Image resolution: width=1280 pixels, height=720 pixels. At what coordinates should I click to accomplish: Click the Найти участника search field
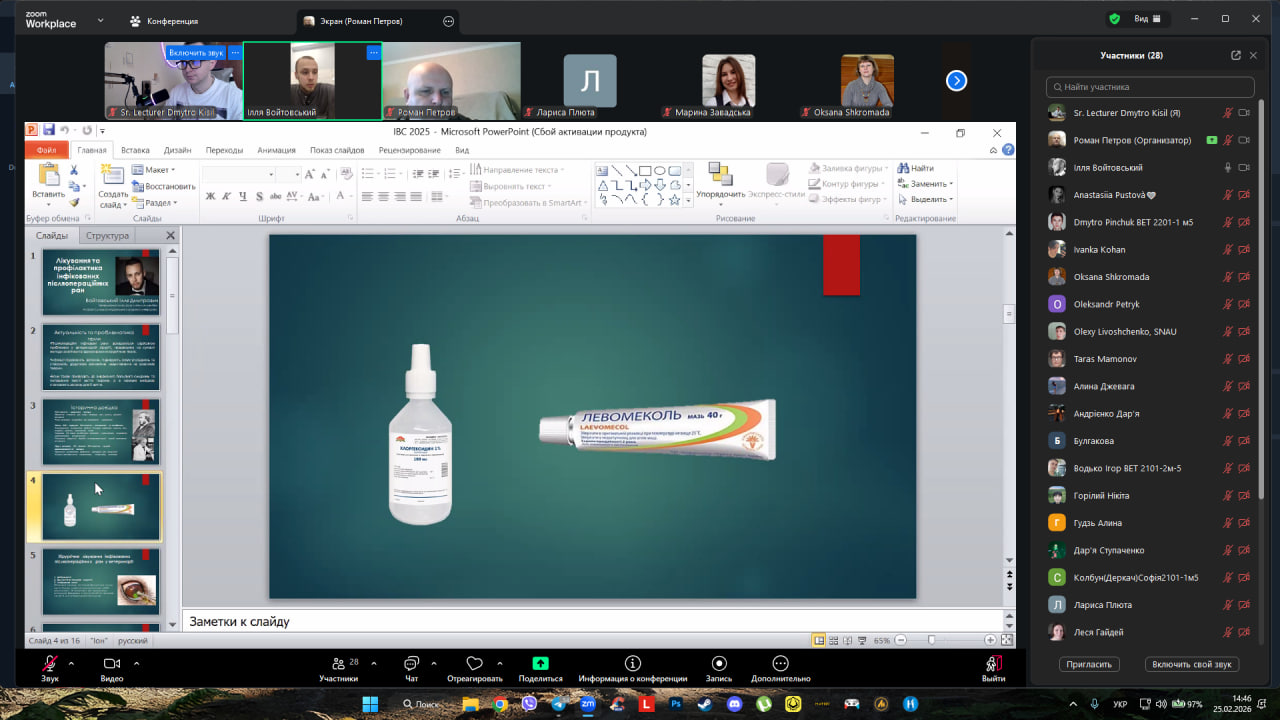1150,87
